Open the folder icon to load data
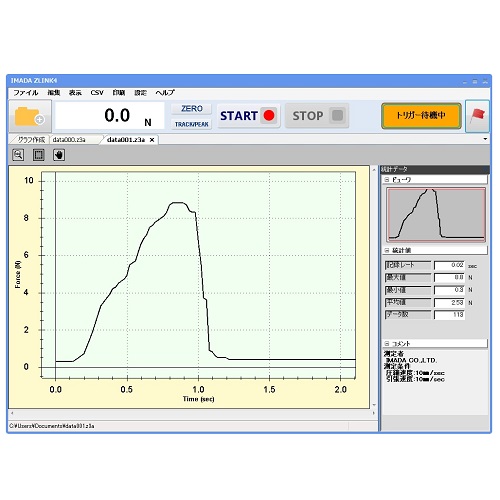Screen dimensions: 500x500 coord(30,116)
